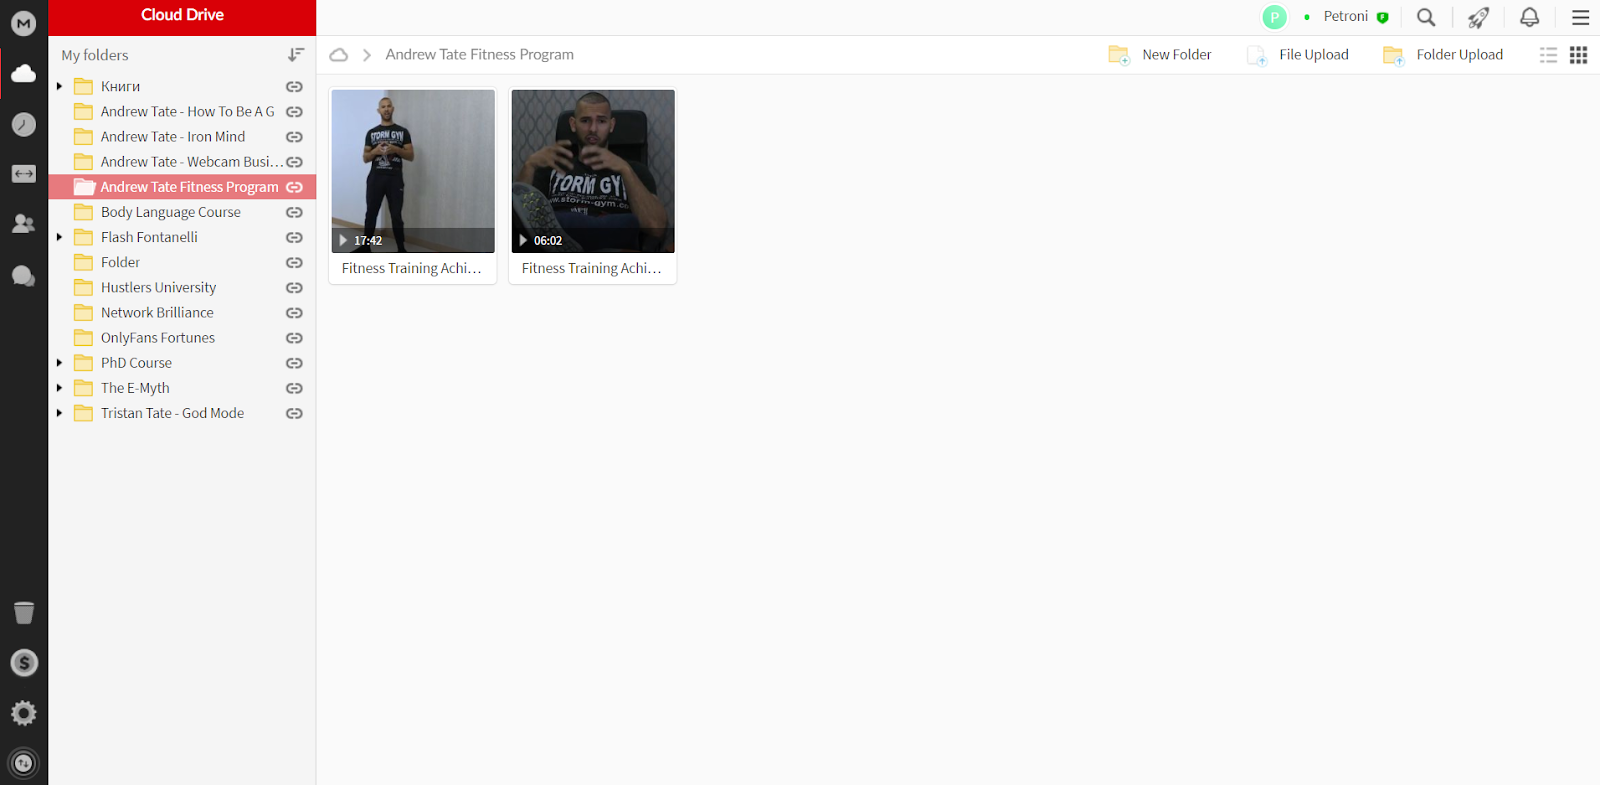Expand The E-Myth folder arrow
The width and height of the screenshot is (1600, 785).
coord(60,388)
